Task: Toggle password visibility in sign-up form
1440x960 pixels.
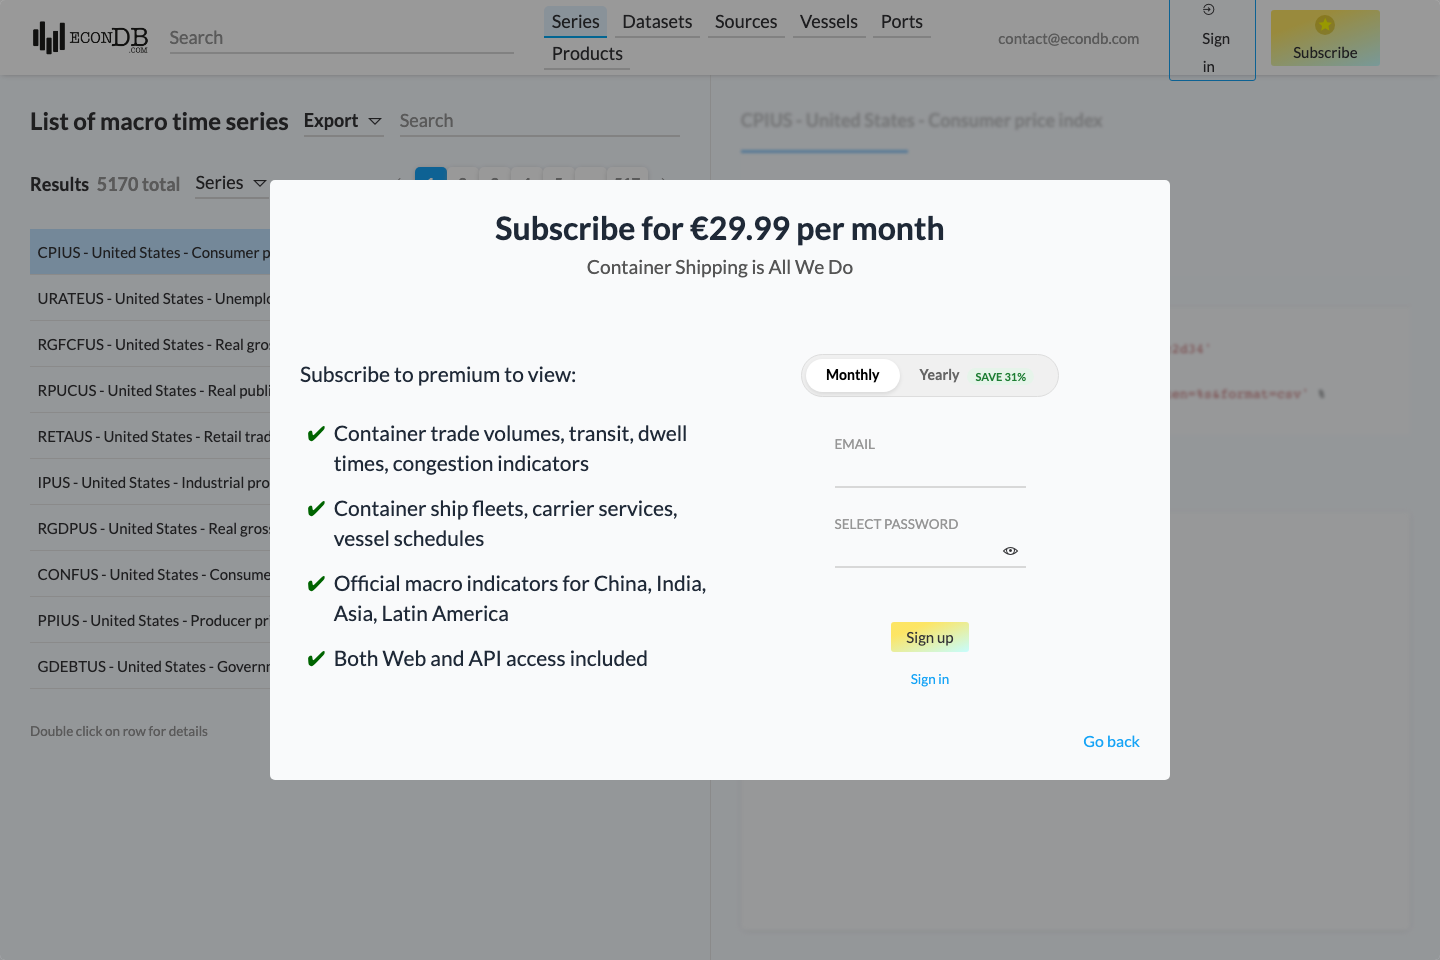Action: point(1009,551)
